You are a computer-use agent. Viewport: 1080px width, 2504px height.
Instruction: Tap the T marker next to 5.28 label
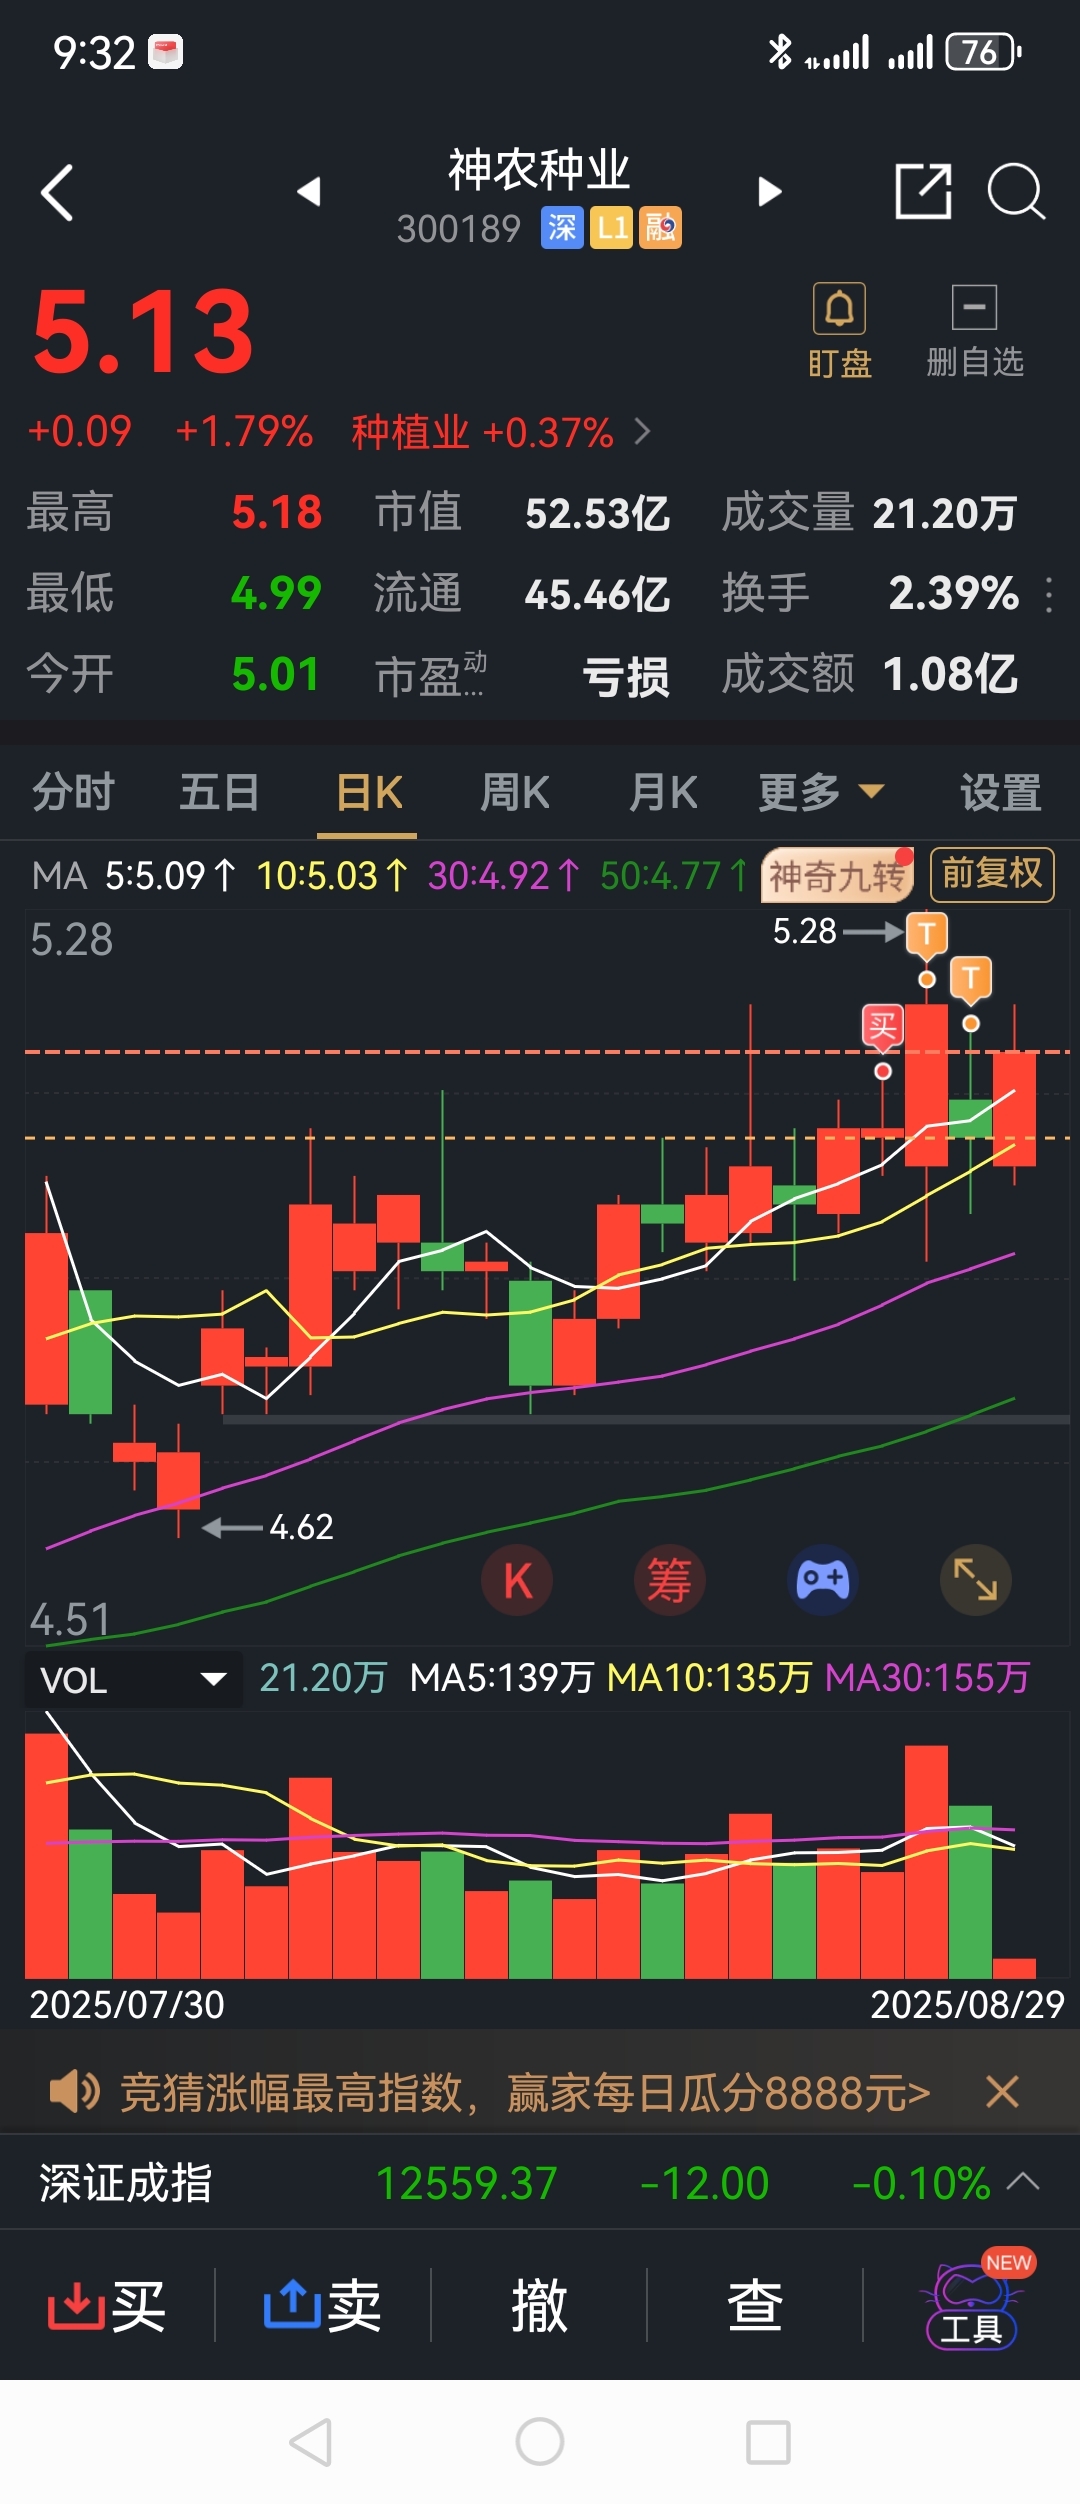tap(927, 935)
